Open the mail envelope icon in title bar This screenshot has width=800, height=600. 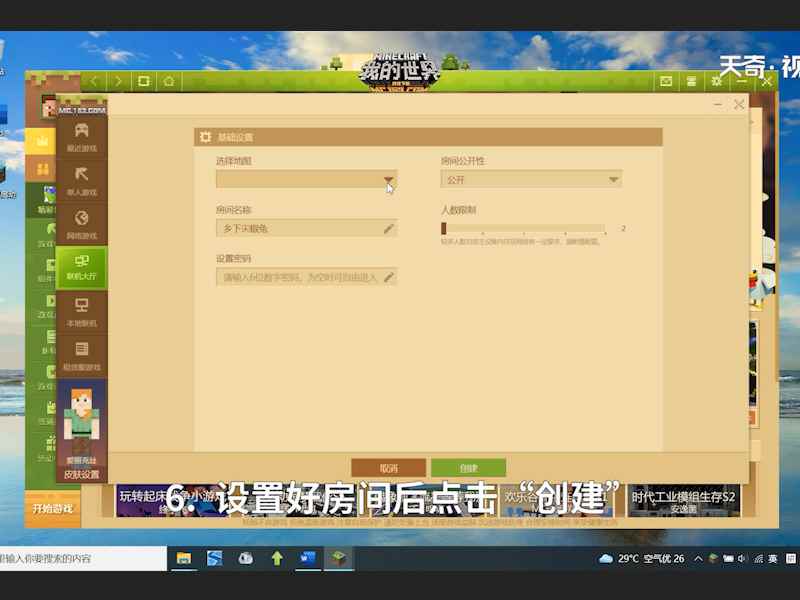coord(666,81)
